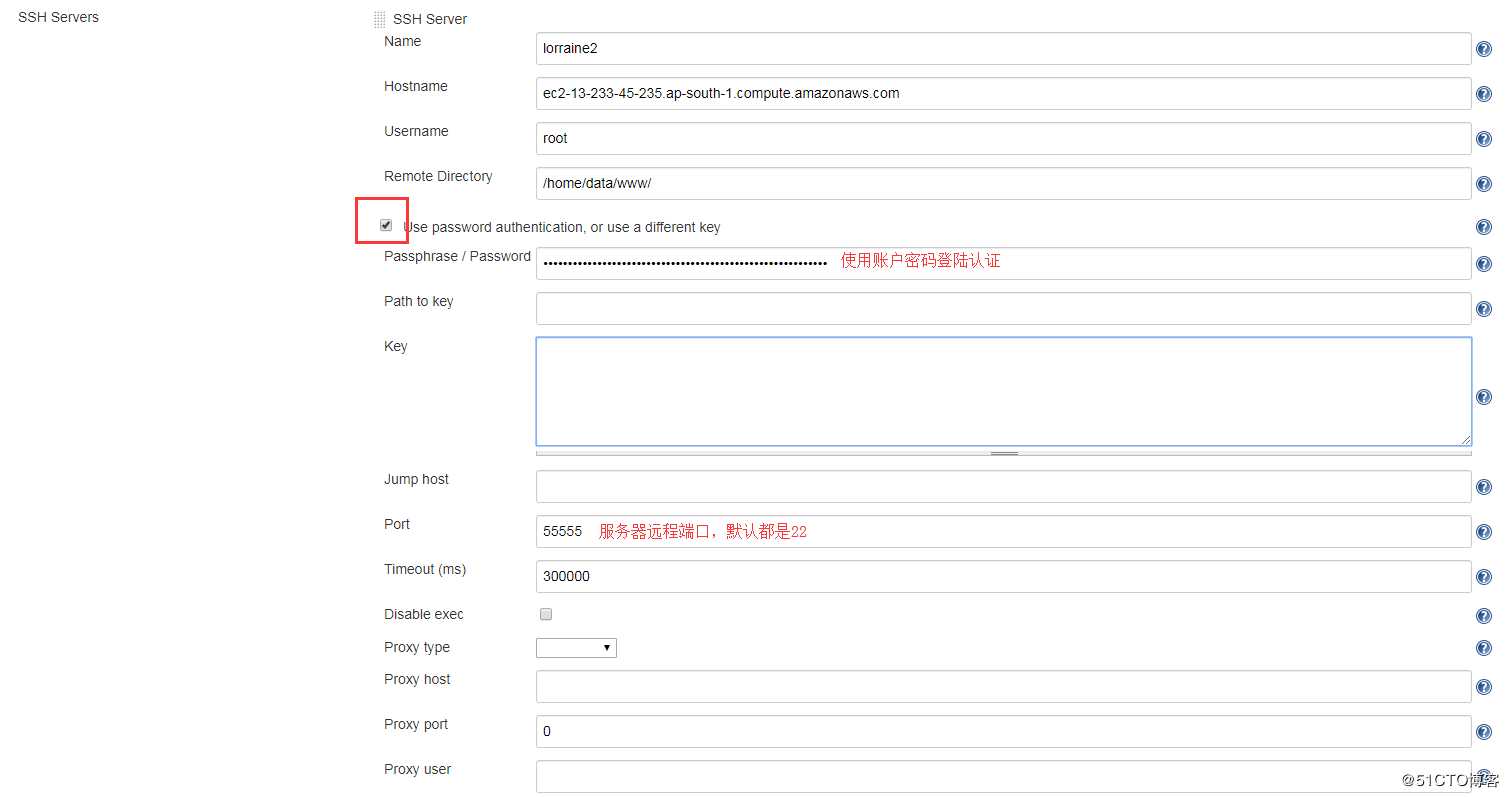1509x797 pixels.
Task: Select the Timeout field showing 300000
Action: point(1003,576)
